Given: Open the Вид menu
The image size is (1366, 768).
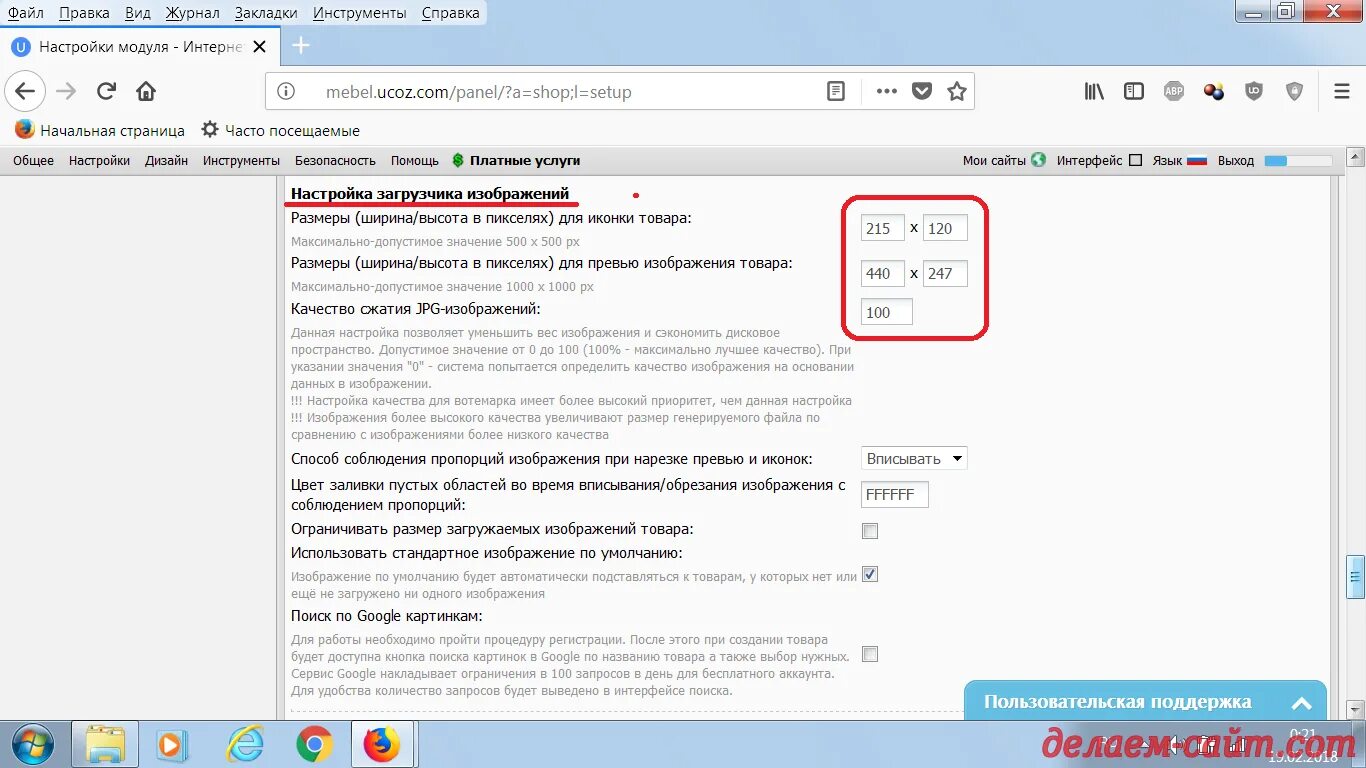Looking at the screenshot, I should pos(138,13).
